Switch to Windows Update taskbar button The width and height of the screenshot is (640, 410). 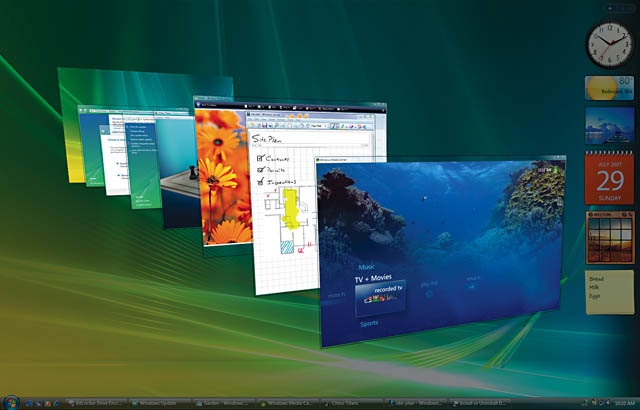(162, 403)
